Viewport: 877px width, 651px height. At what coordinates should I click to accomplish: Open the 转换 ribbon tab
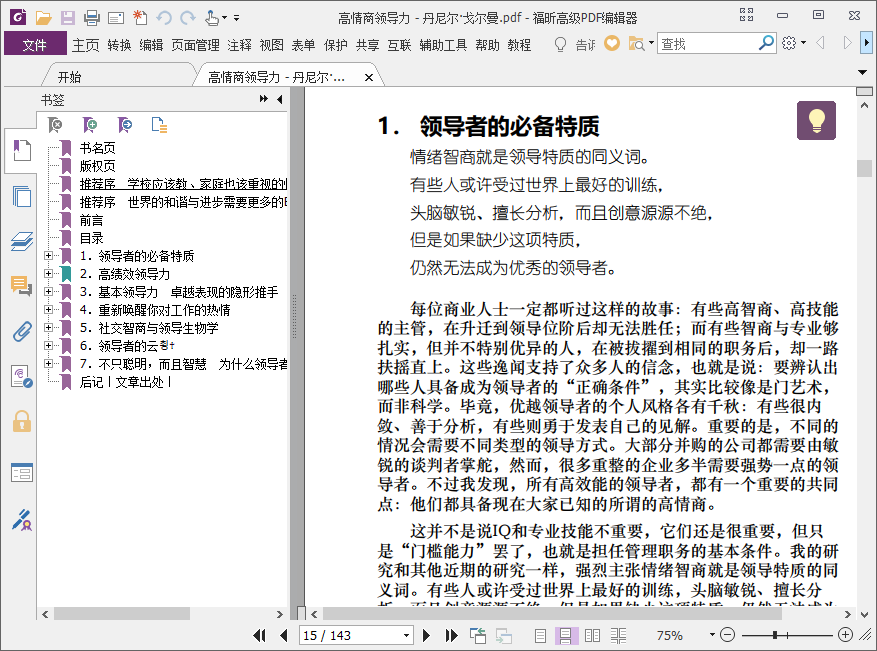tap(119, 45)
